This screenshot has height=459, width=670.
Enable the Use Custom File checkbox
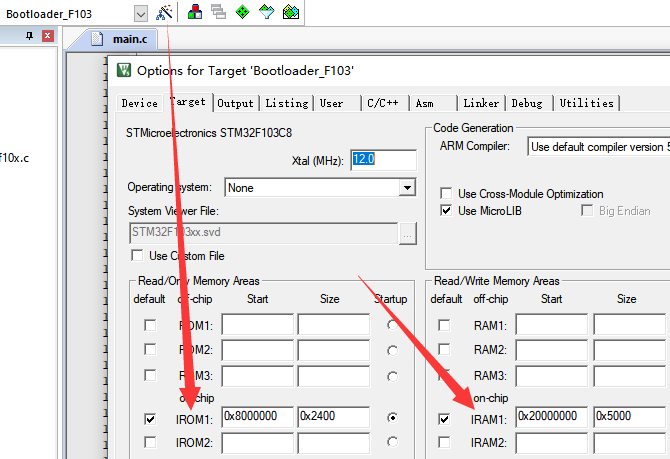point(137,256)
